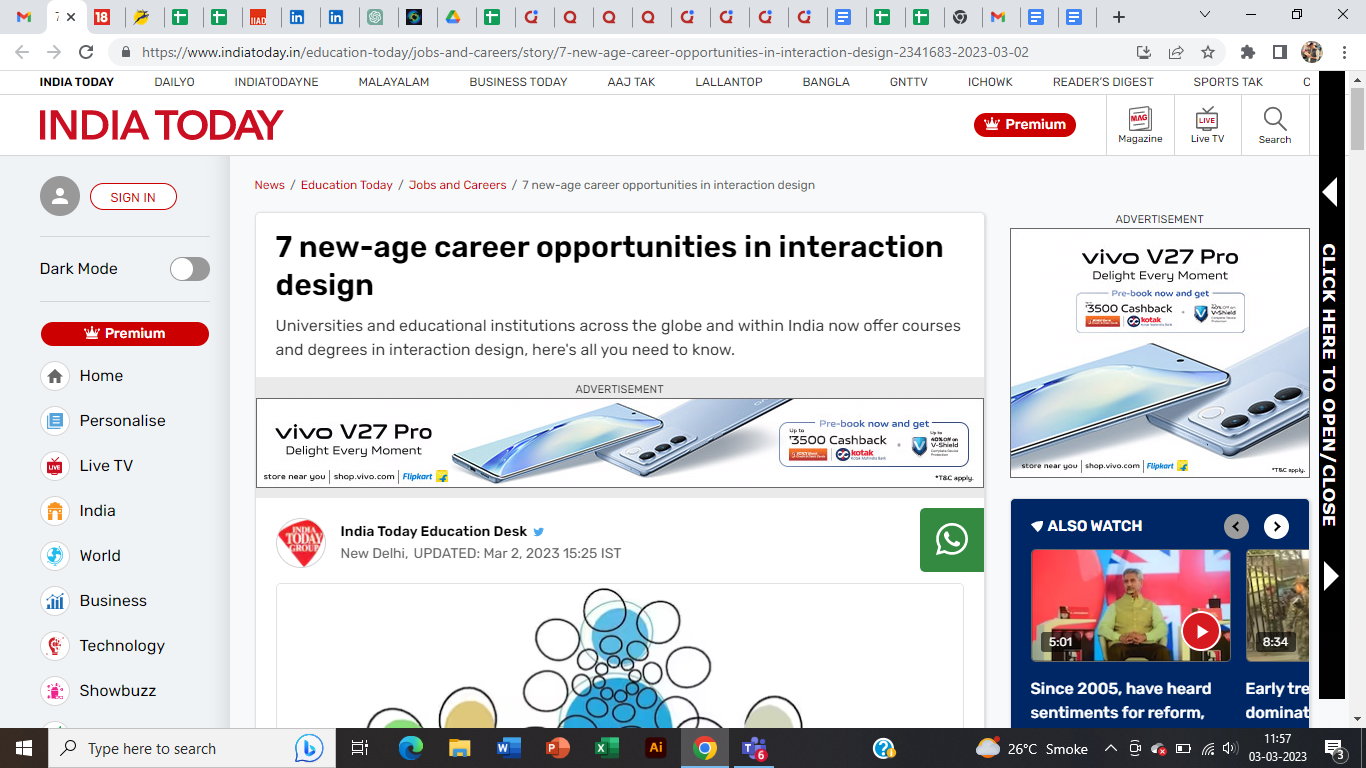
Task: Click the vivo V27 Pro sidebar ad
Action: tap(1160, 353)
